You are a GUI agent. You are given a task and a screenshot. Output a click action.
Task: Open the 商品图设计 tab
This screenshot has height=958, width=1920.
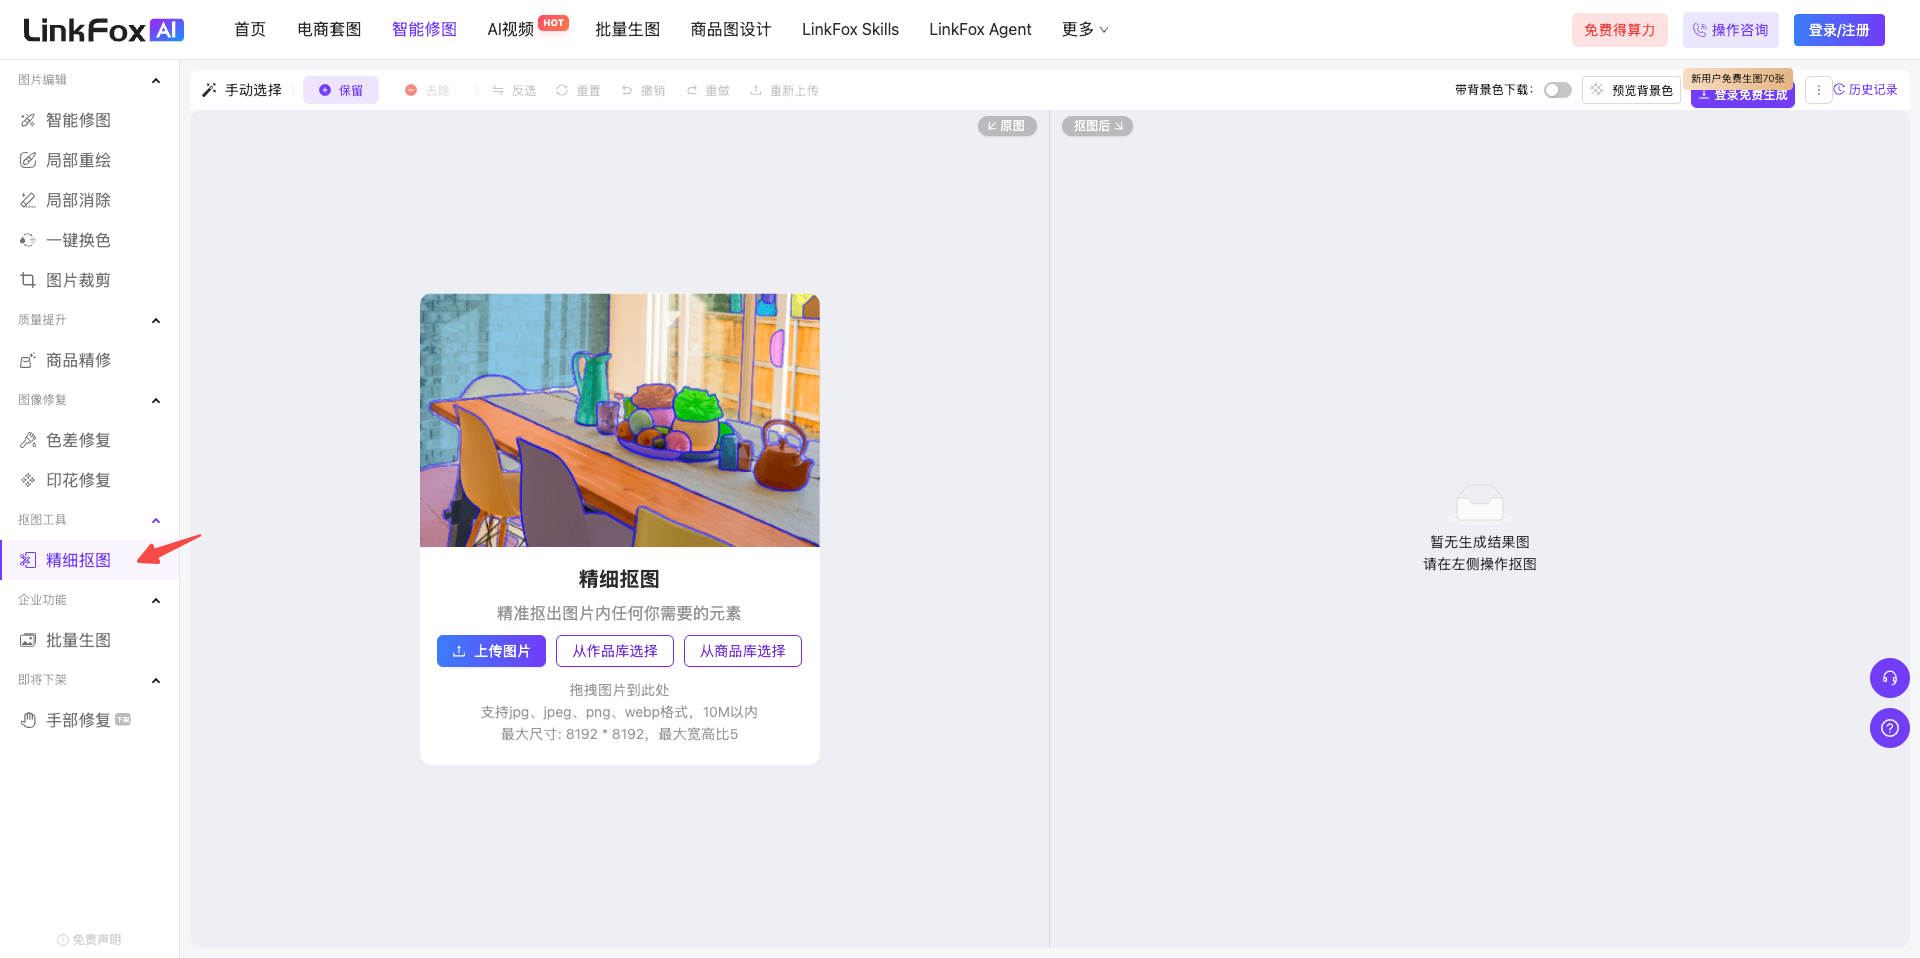[731, 30]
